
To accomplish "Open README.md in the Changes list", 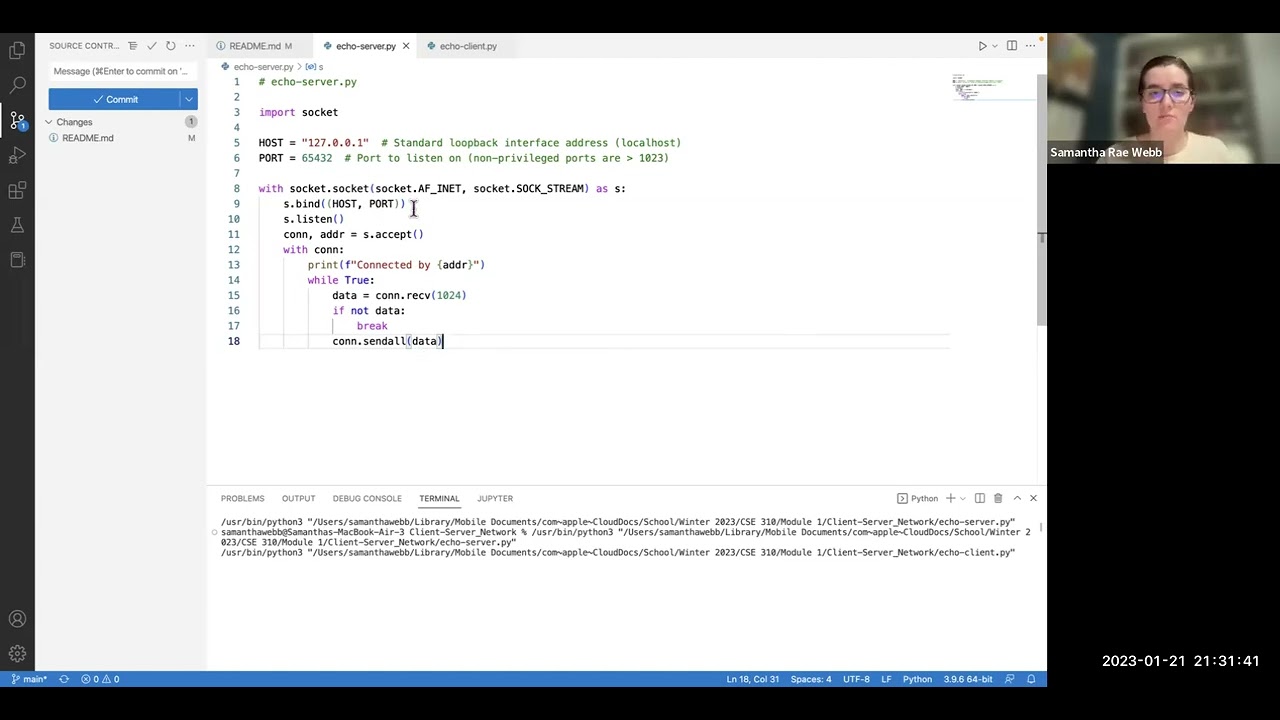I will (x=88, y=138).
